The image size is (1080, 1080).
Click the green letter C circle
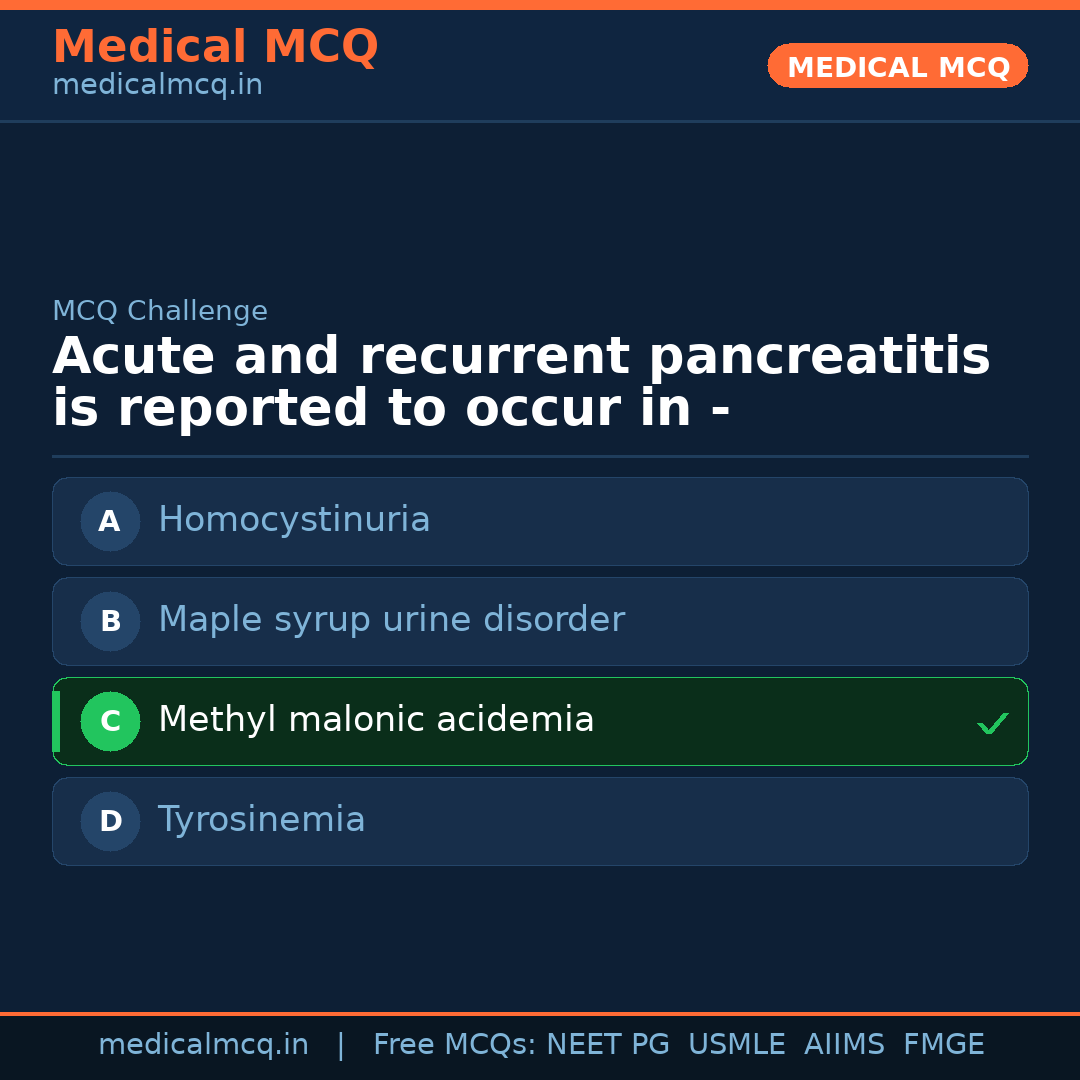110,721
